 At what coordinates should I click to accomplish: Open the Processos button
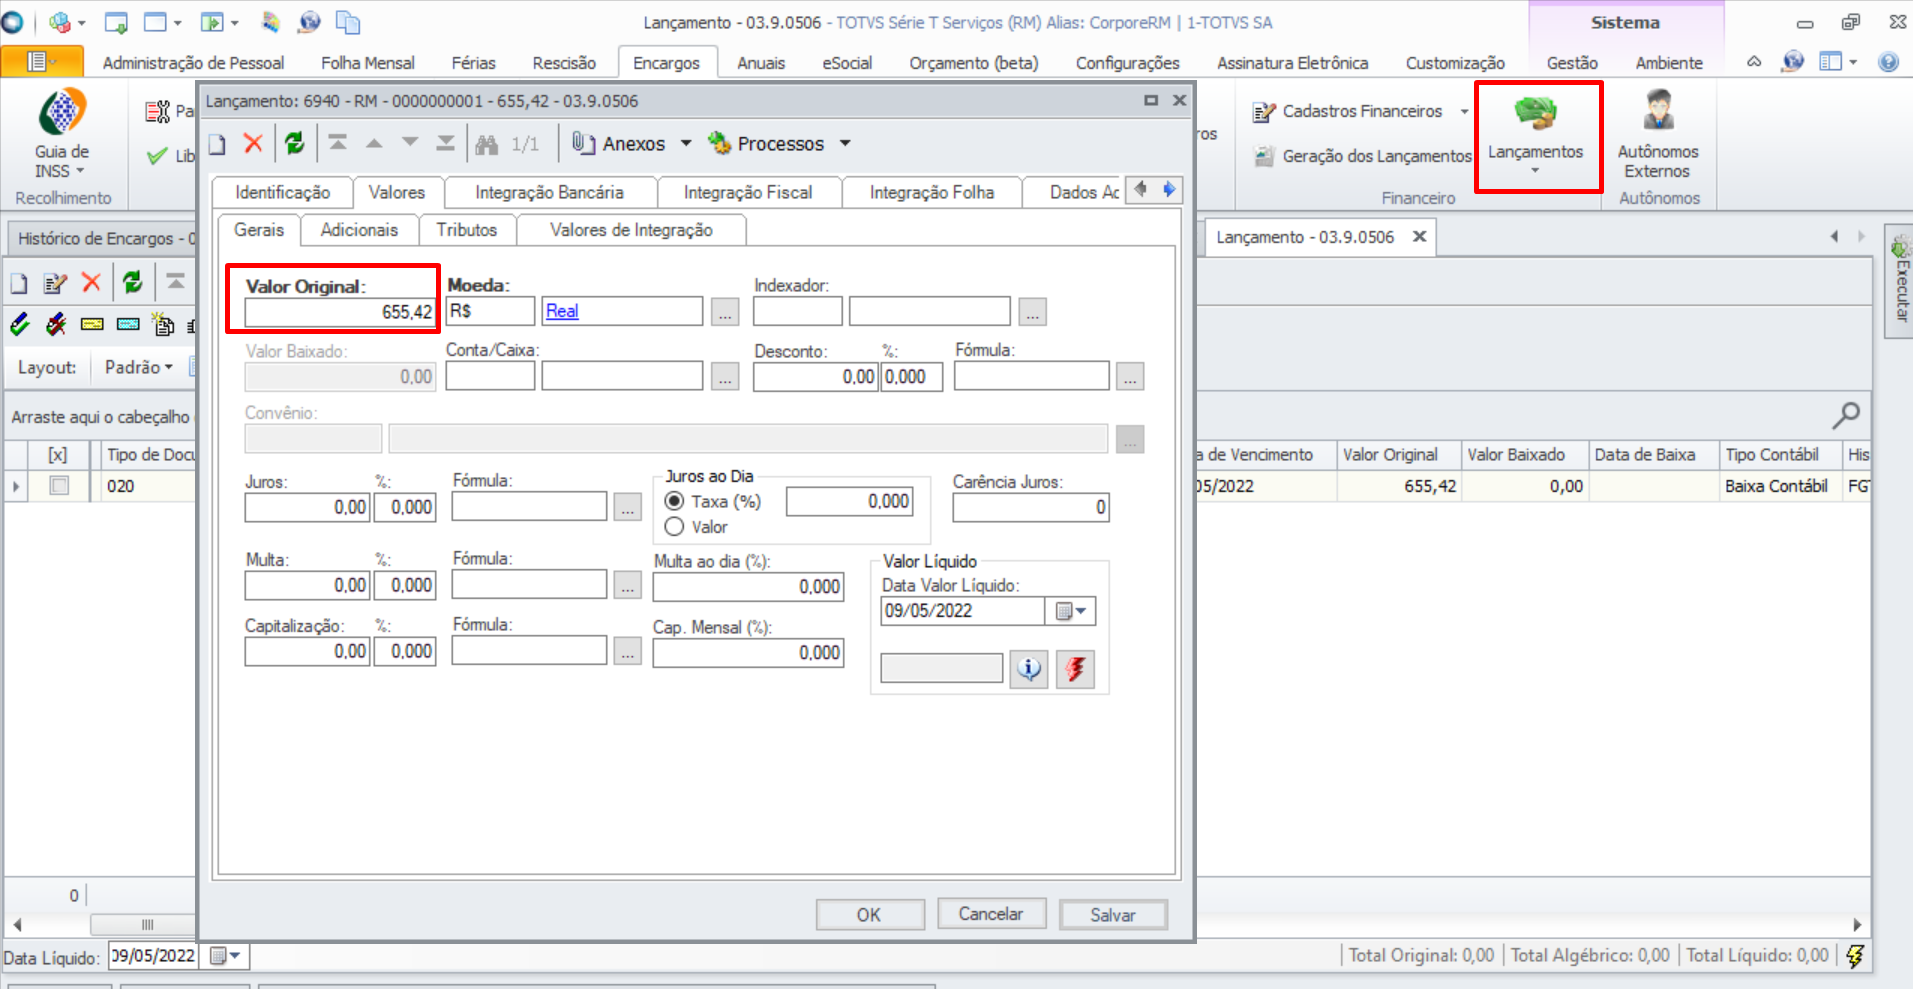coord(766,144)
